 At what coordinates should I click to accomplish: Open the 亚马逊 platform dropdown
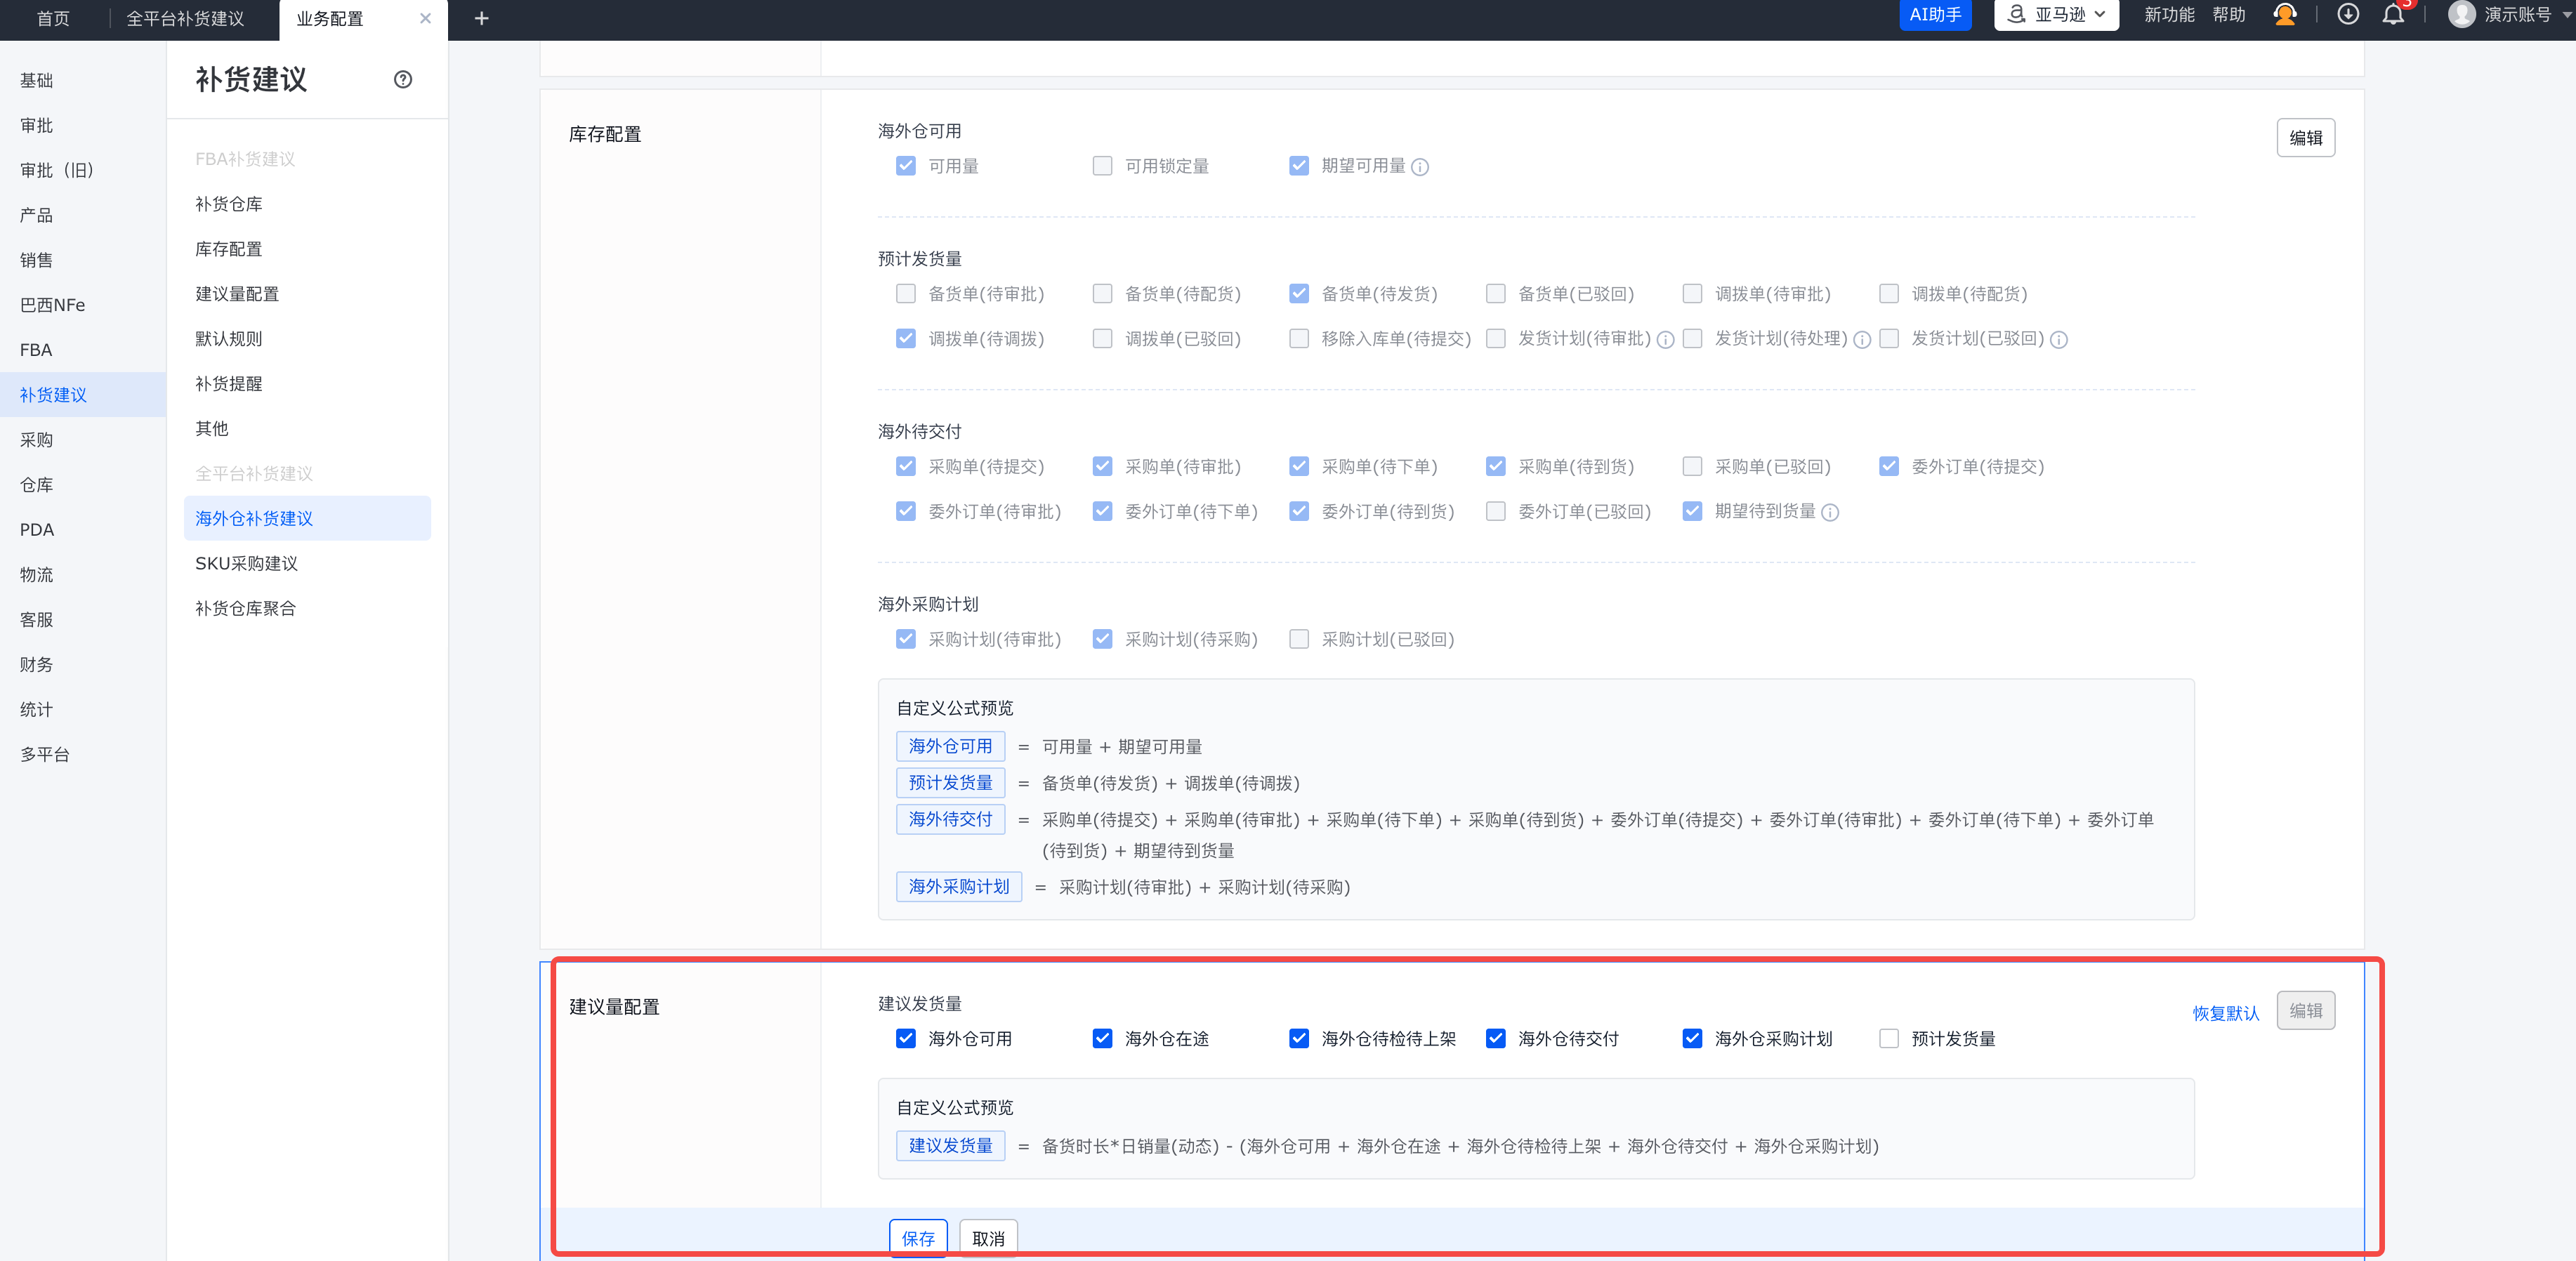click(x=2056, y=15)
